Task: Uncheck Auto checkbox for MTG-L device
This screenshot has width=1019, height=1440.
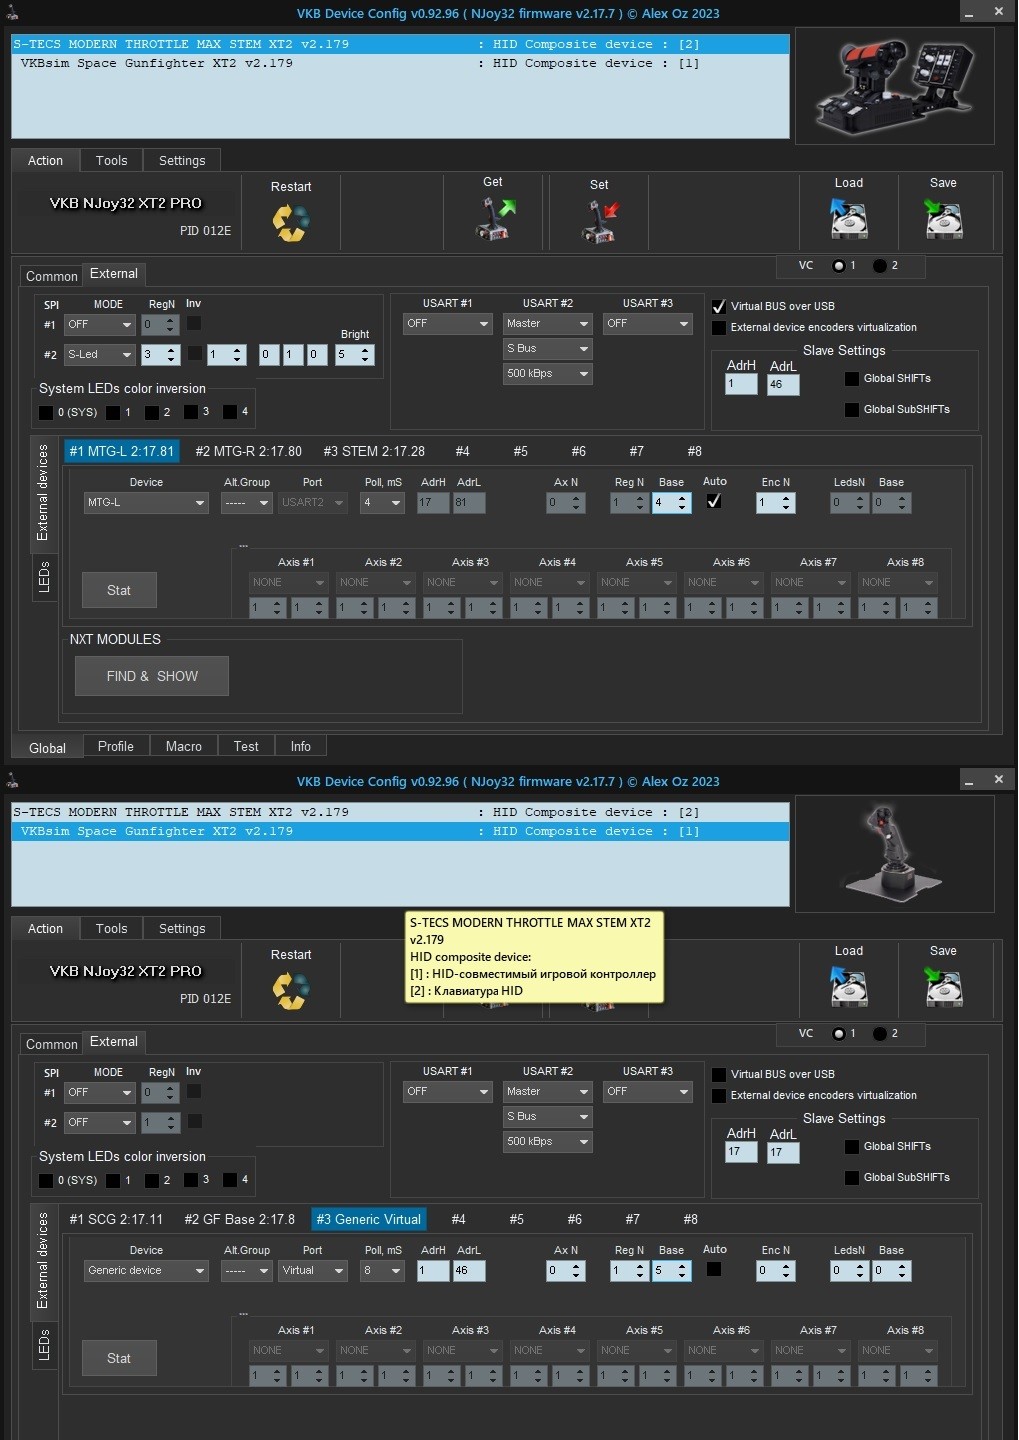Action: coord(713,501)
